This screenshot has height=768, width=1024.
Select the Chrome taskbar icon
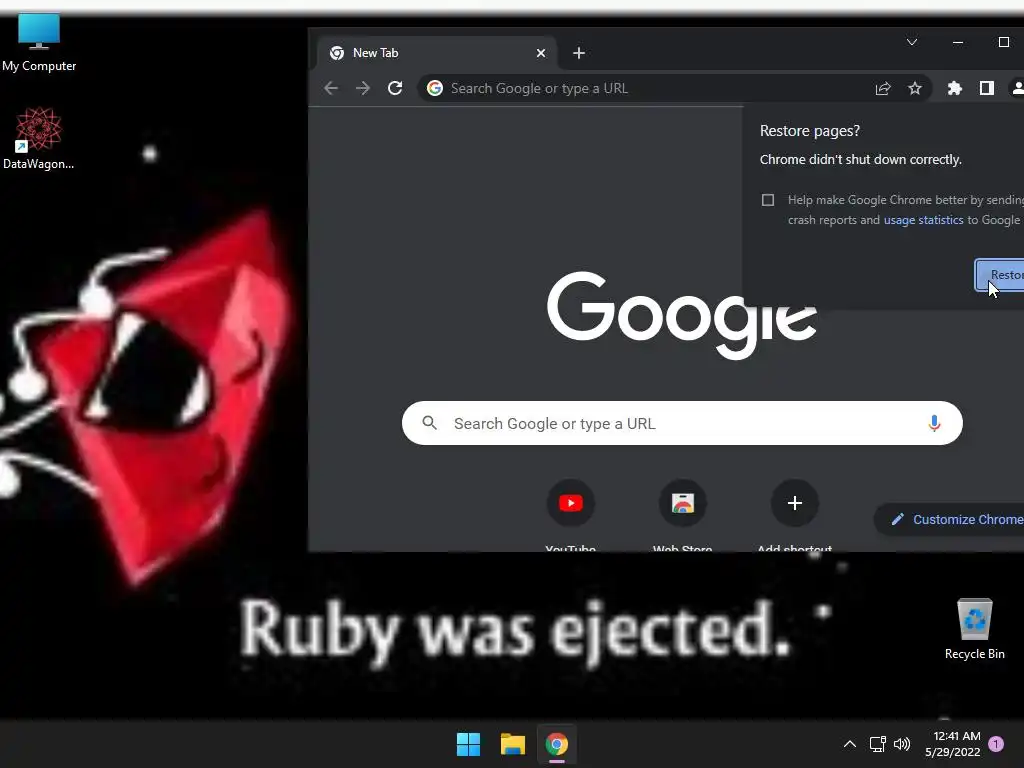[x=557, y=744]
